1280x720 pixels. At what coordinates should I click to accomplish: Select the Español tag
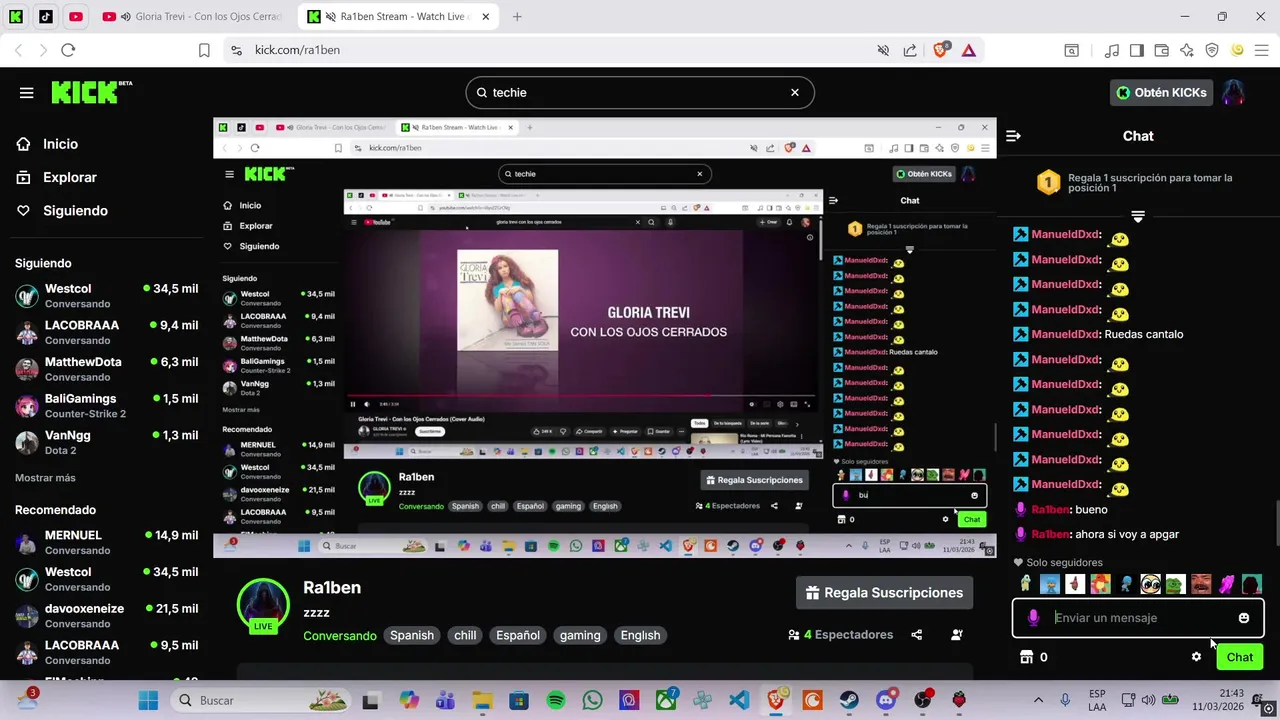pyautogui.click(x=518, y=635)
